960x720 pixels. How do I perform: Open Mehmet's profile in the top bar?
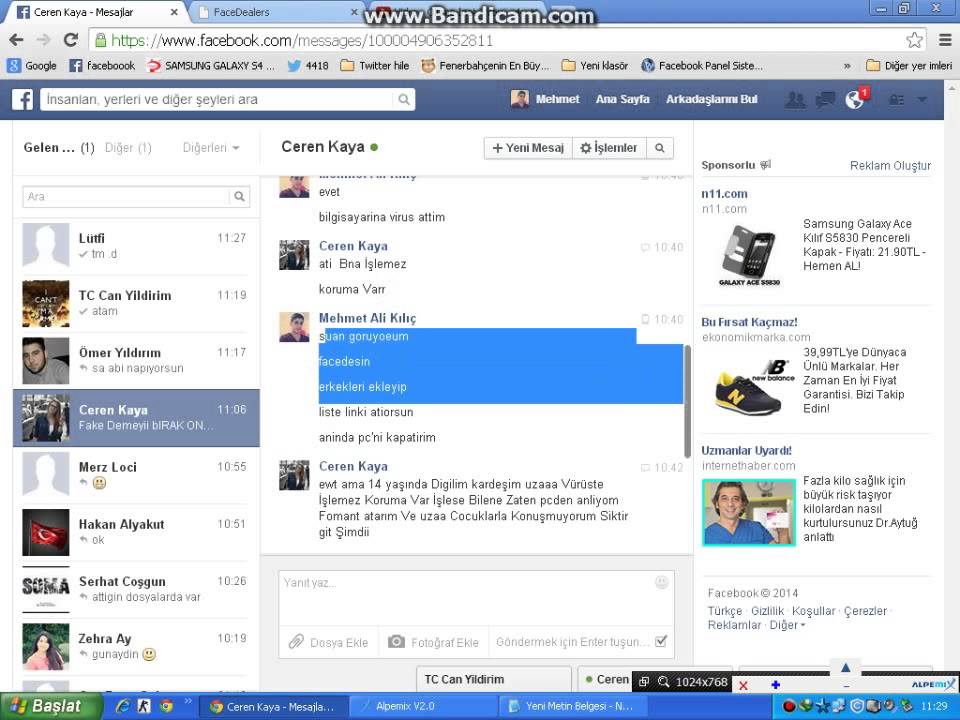click(545, 99)
